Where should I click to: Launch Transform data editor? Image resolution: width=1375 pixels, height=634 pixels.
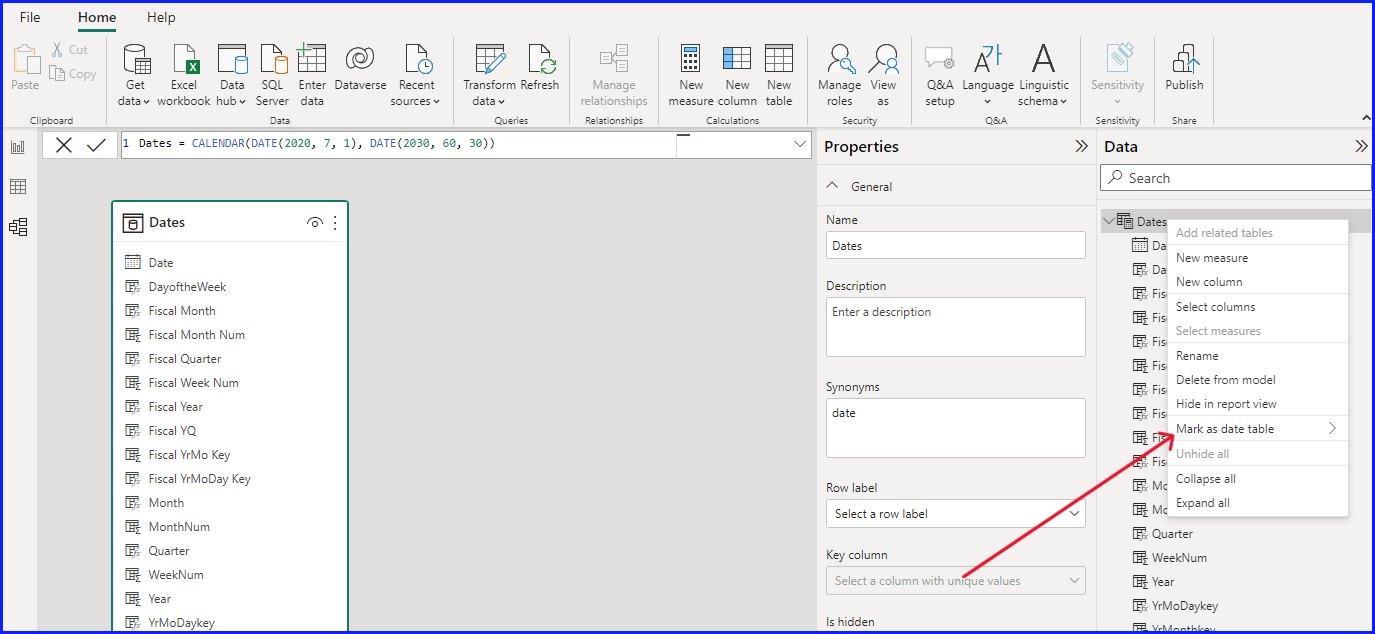pos(489,75)
